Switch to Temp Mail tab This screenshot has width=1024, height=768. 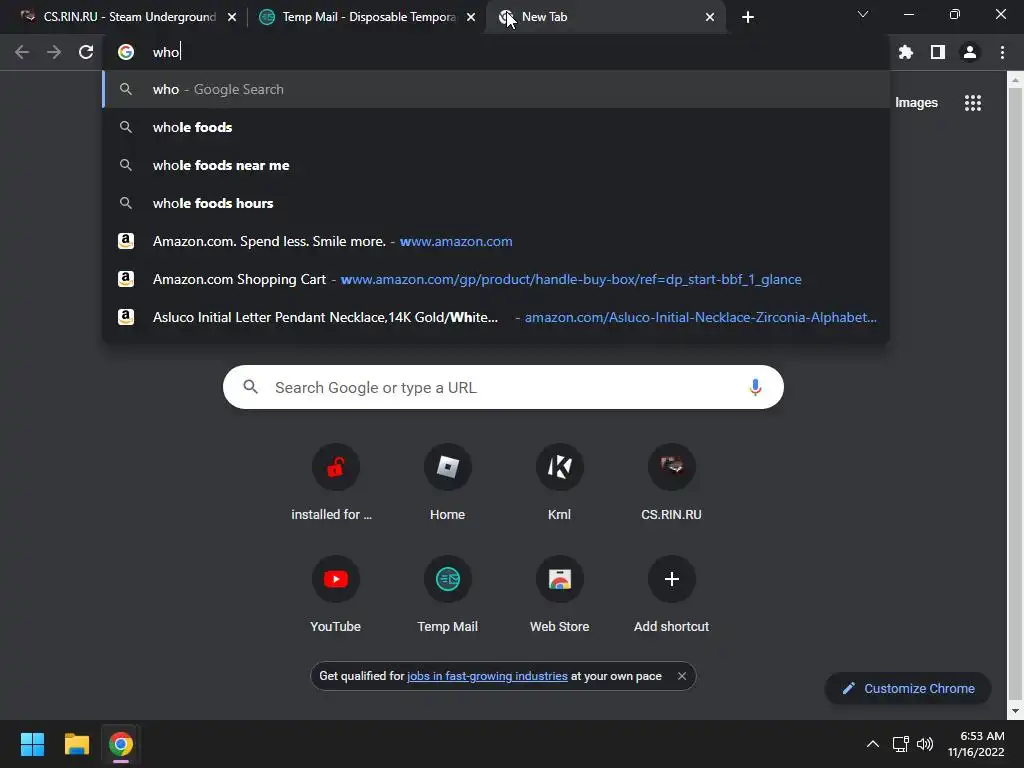tap(366, 17)
